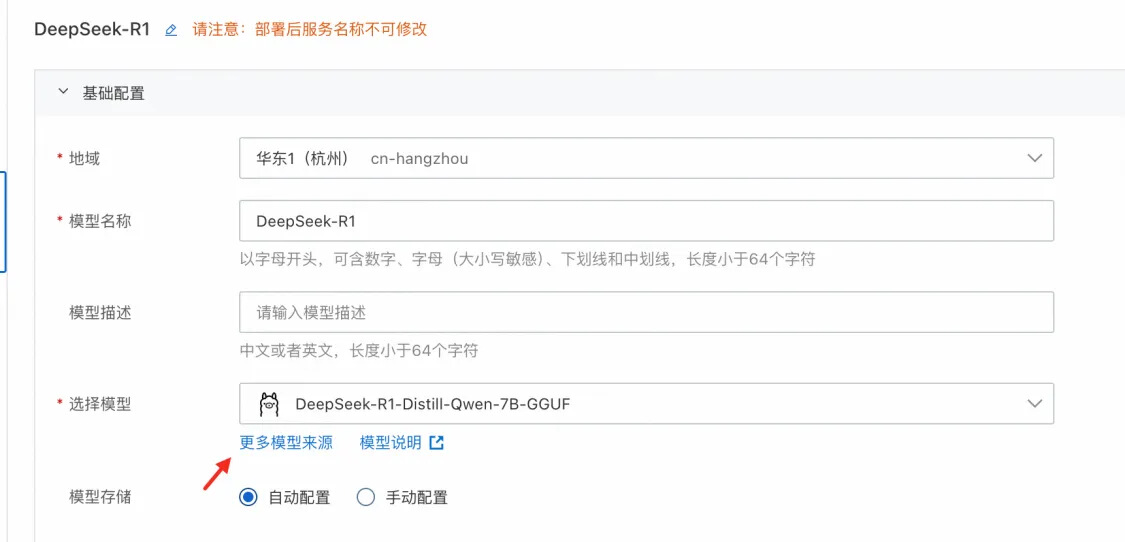This screenshot has height=542, width=1125.
Task: Click into the 模型描述 text field
Action: [x=646, y=313]
